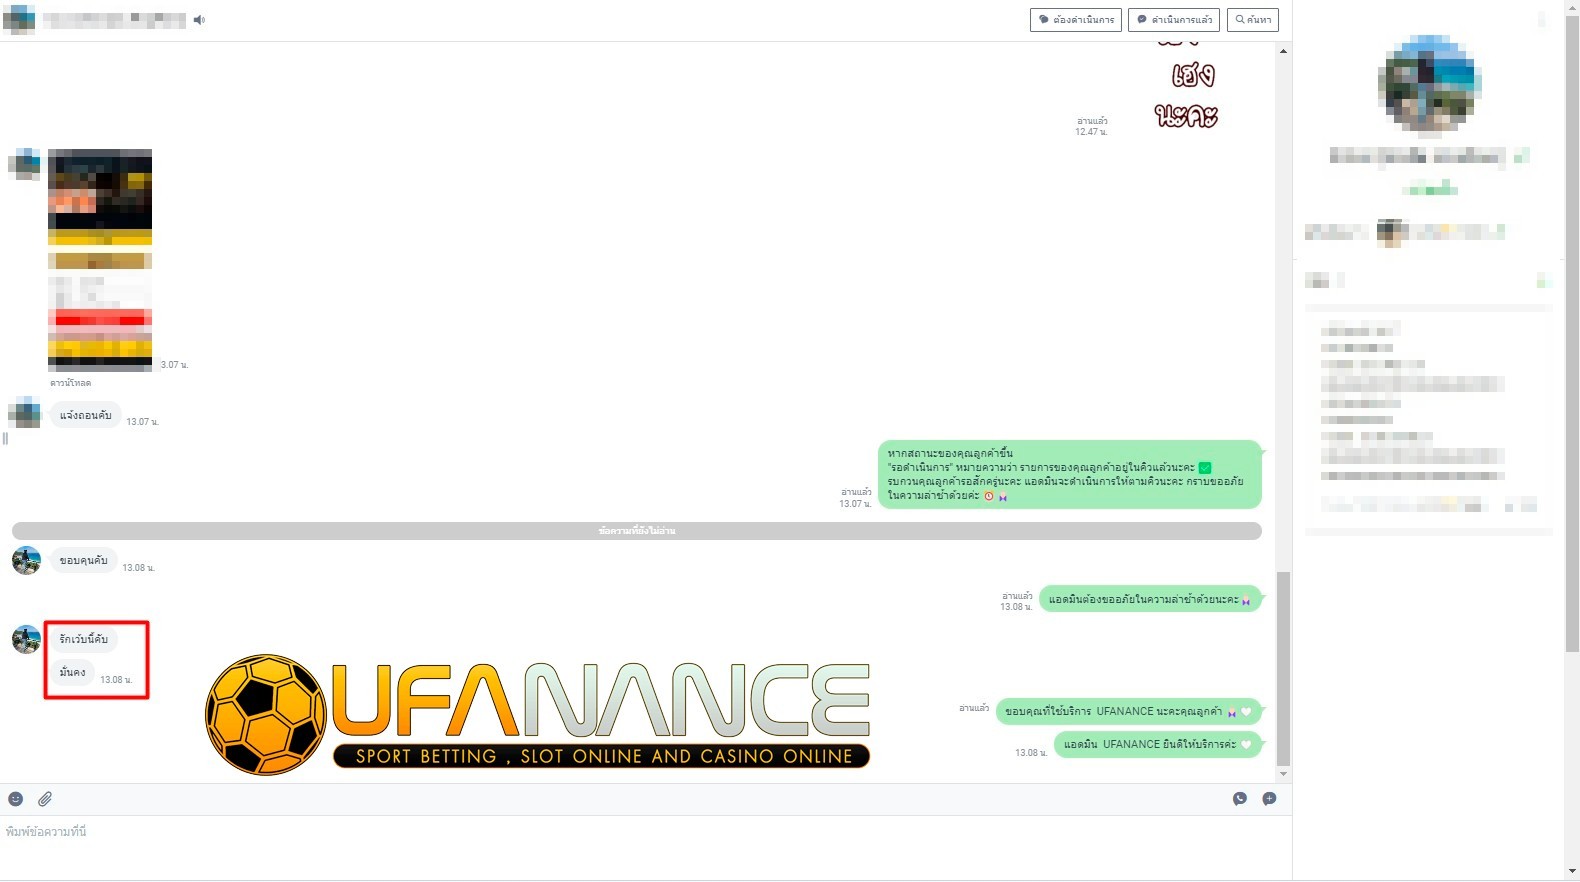Toggle the speaker mute icon beside chat name
The image size is (1580, 882).
click(x=199, y=20)
